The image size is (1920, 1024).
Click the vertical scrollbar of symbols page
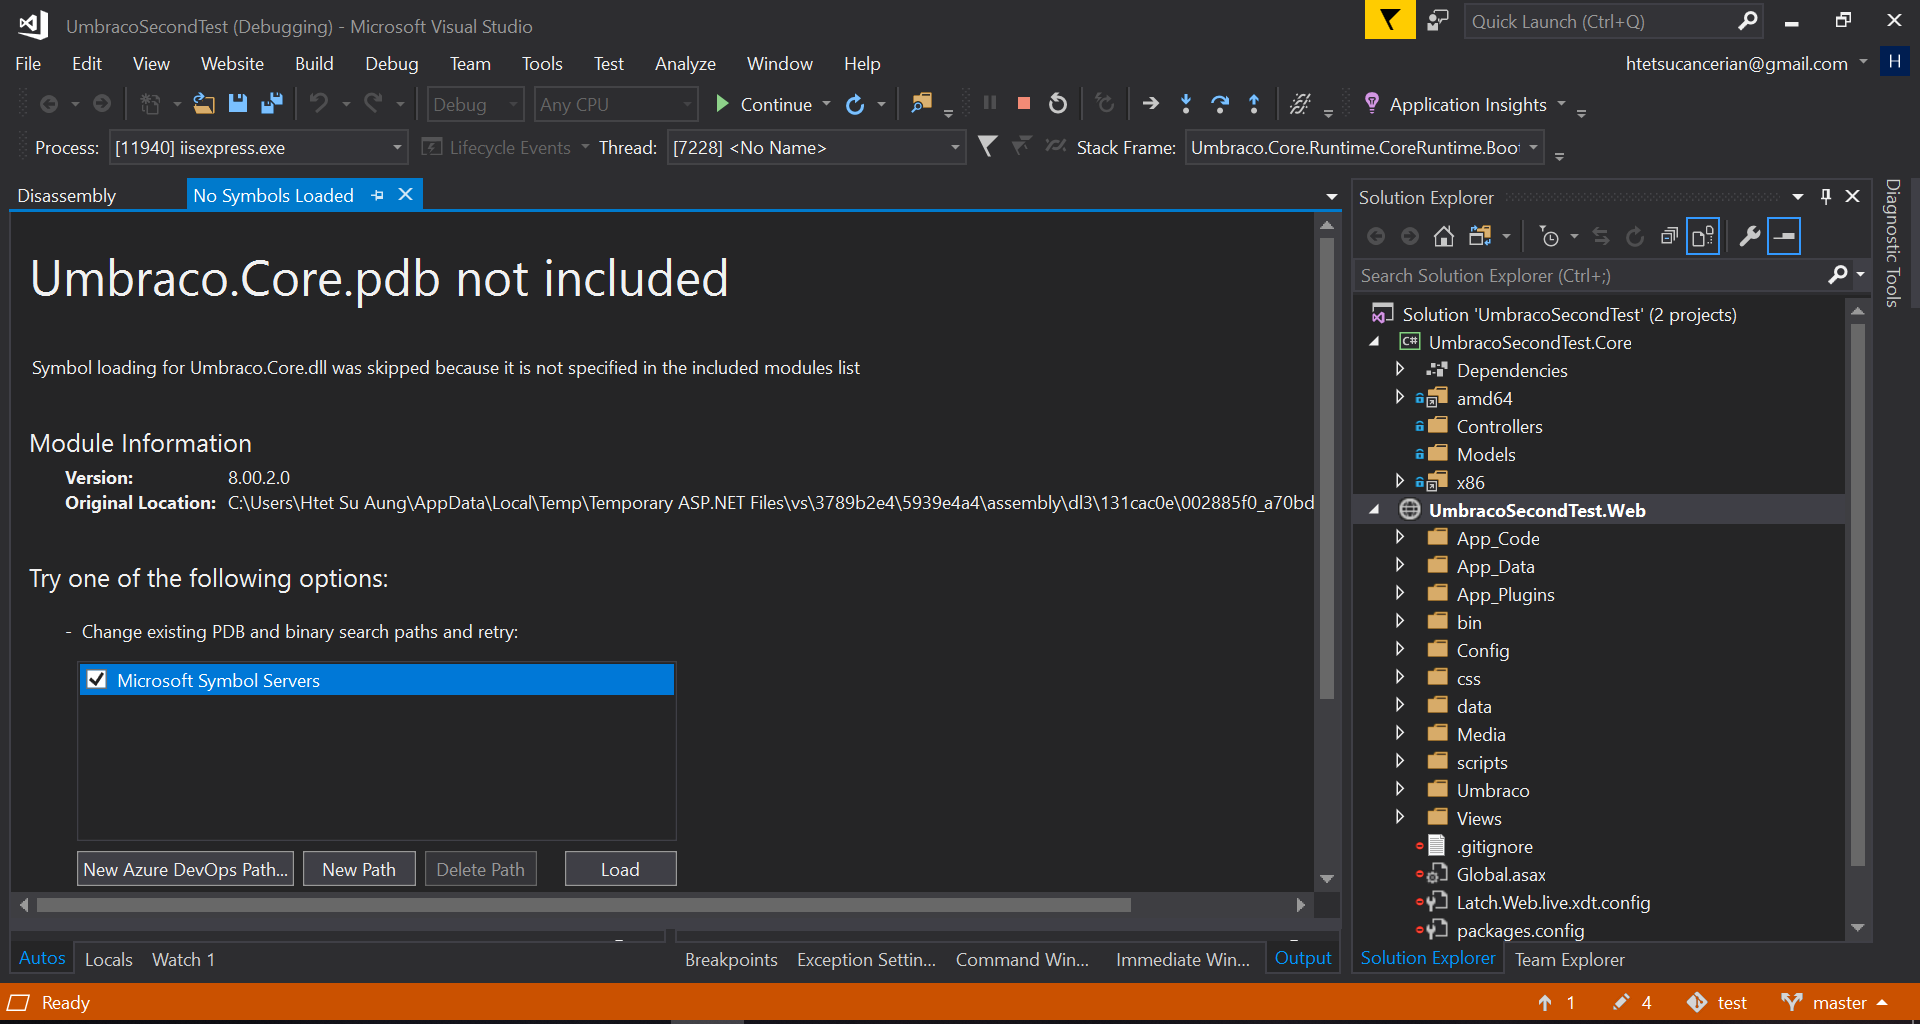pos(1327,470)
